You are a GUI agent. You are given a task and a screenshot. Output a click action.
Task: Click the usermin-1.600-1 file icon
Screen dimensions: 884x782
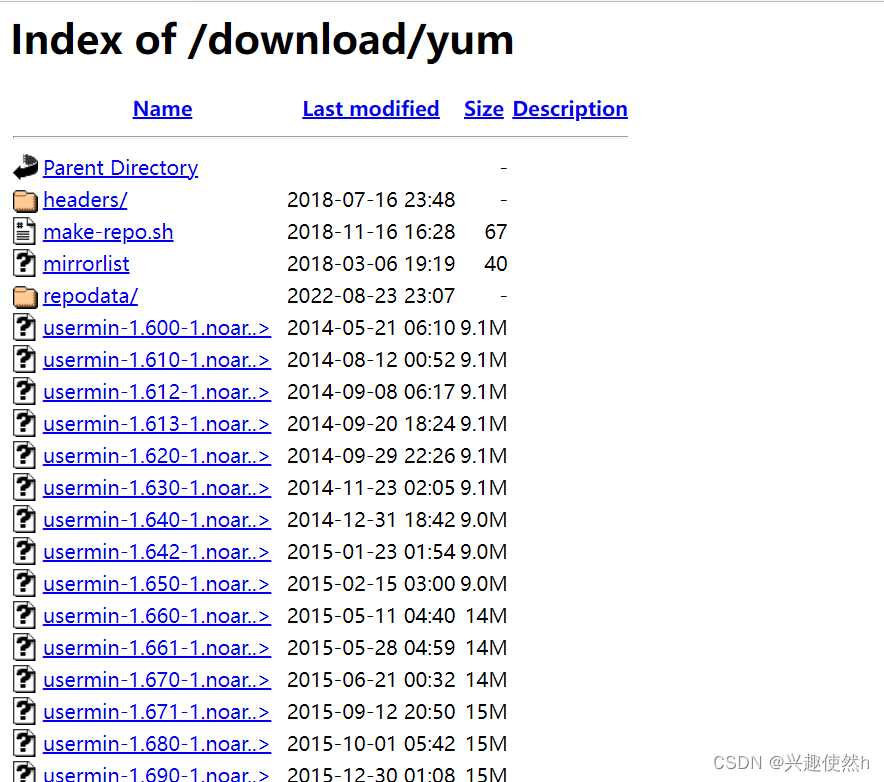pos(24,328)
